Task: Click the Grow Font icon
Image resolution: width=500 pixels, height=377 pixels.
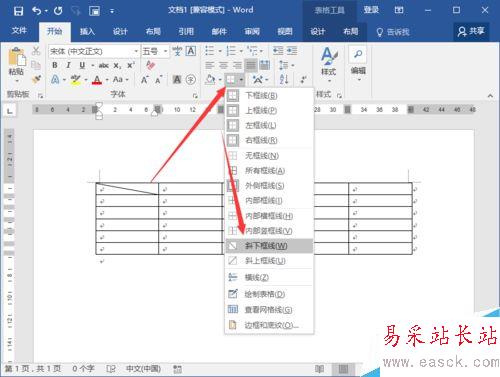Action: (145, 80)
